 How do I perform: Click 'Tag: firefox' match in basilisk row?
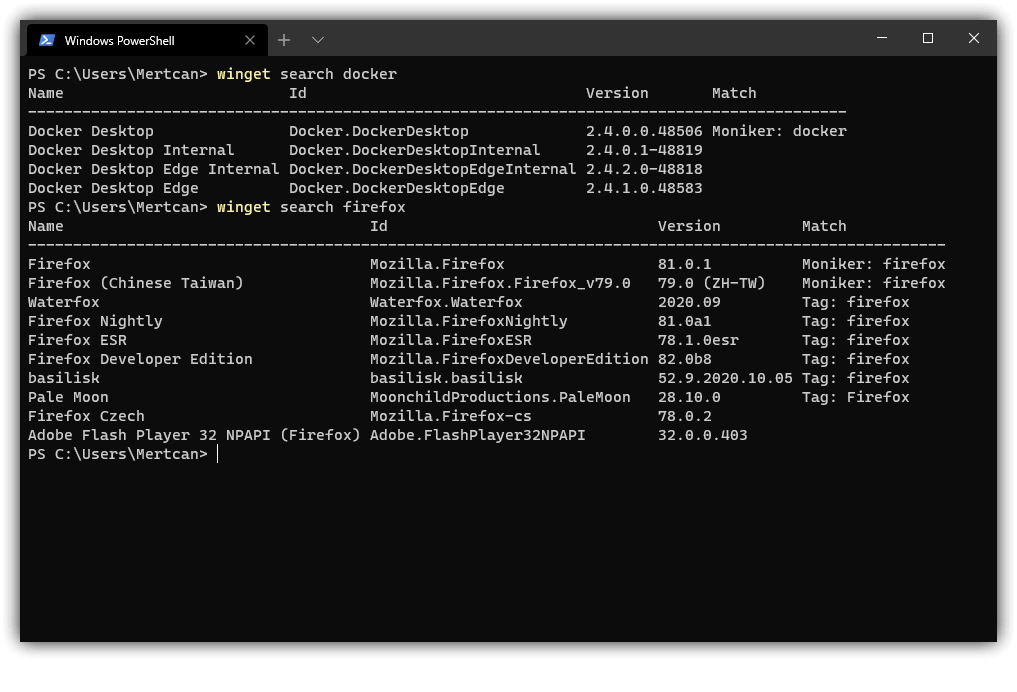pos(855,378)
